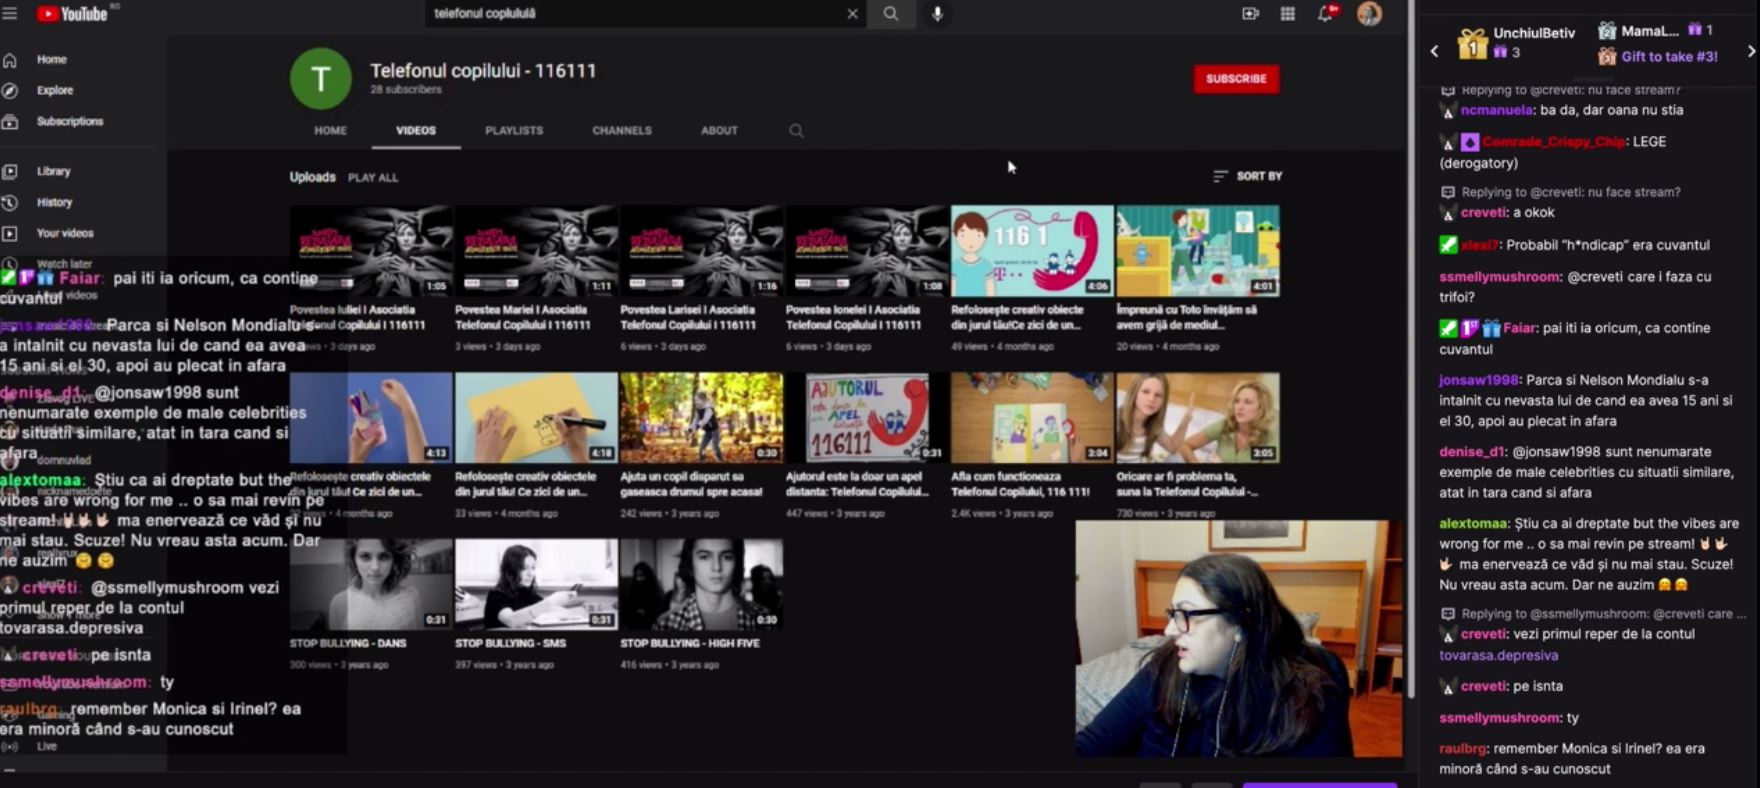
Task: Open the About tab
Action: pyautogui.click(x=719, y=131)
